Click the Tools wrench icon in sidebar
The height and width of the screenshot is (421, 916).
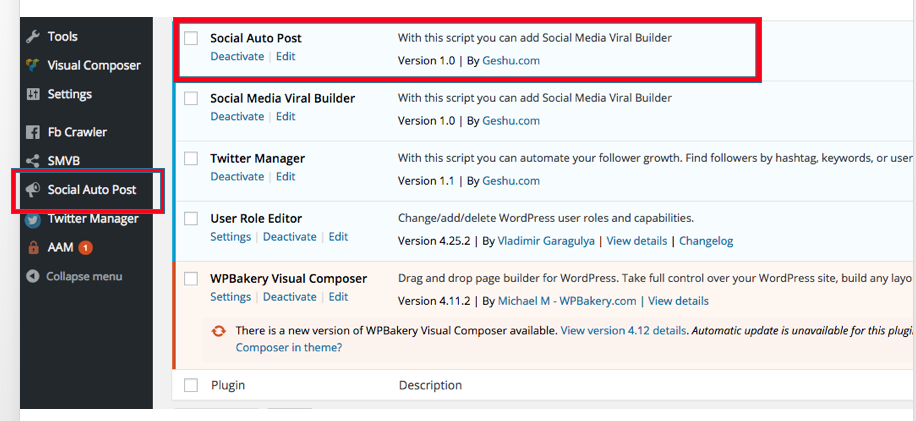(33, 37)
